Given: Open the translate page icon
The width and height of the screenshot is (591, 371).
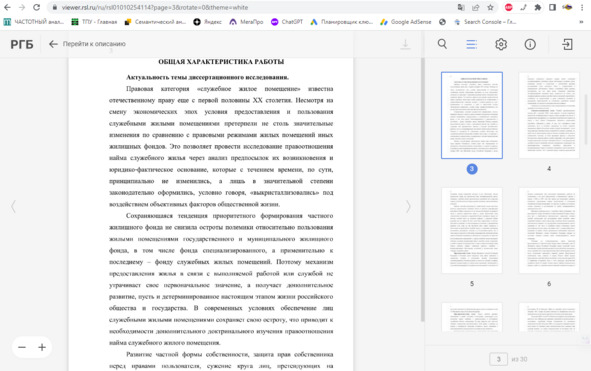Looking at the screenshot, I should click(x=461, y=7).
